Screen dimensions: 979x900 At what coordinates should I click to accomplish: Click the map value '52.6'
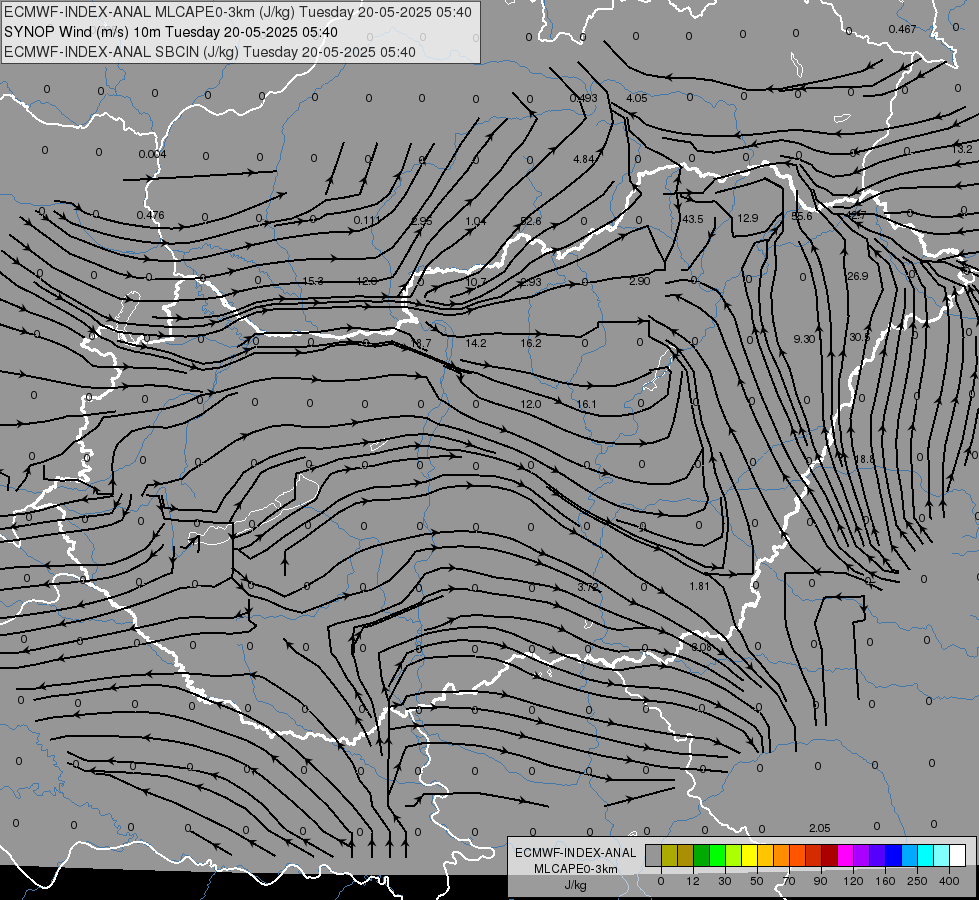pos(531,221)
